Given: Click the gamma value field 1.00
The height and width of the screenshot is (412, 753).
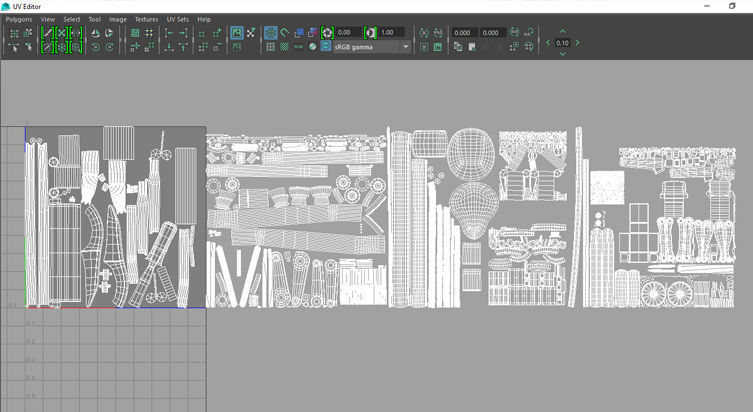Looking at the screenshot, I should coord(391,33).
